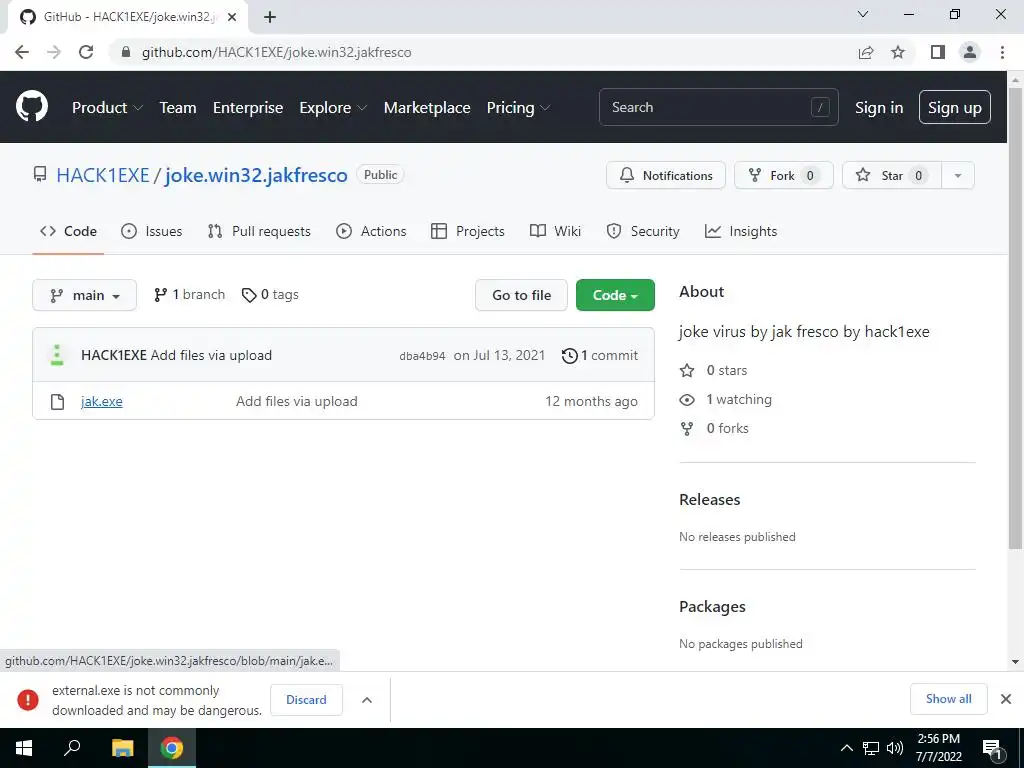
Task: Show hidden system tray icons
Action: click(x=846, y=748)
